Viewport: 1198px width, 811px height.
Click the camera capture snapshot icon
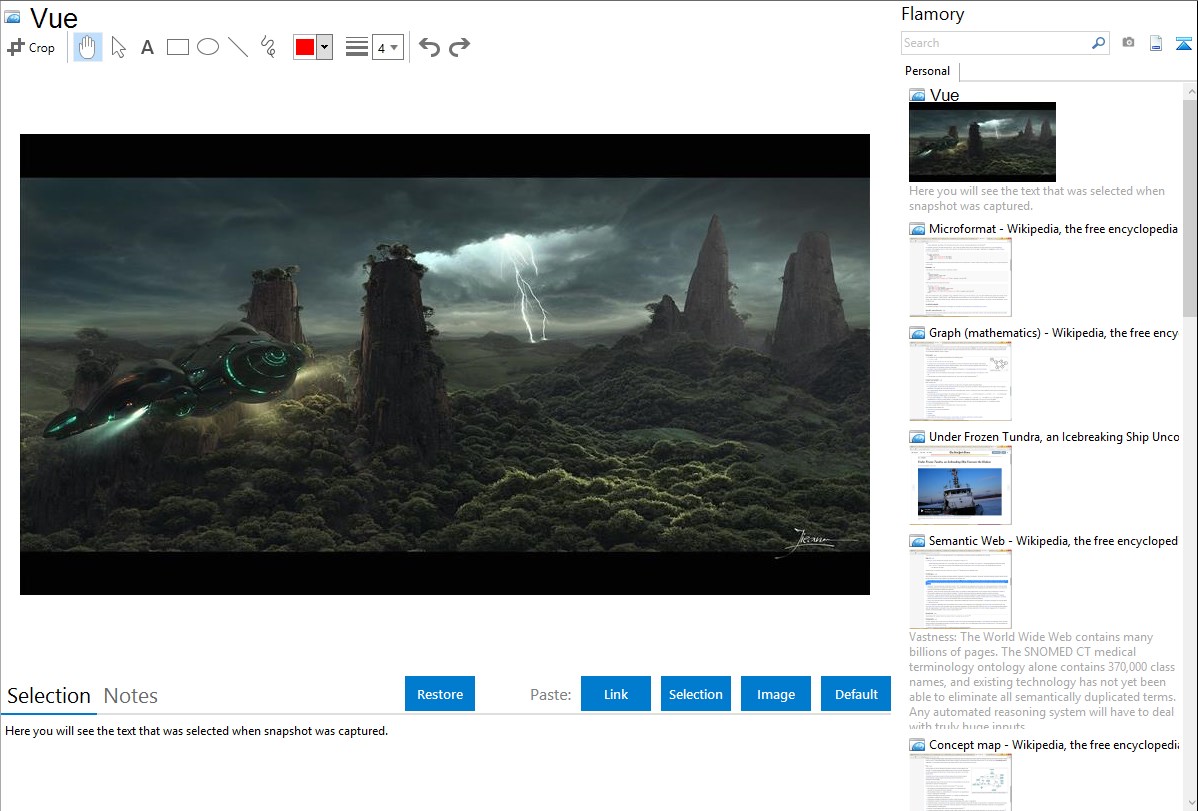coord(1128,43)
